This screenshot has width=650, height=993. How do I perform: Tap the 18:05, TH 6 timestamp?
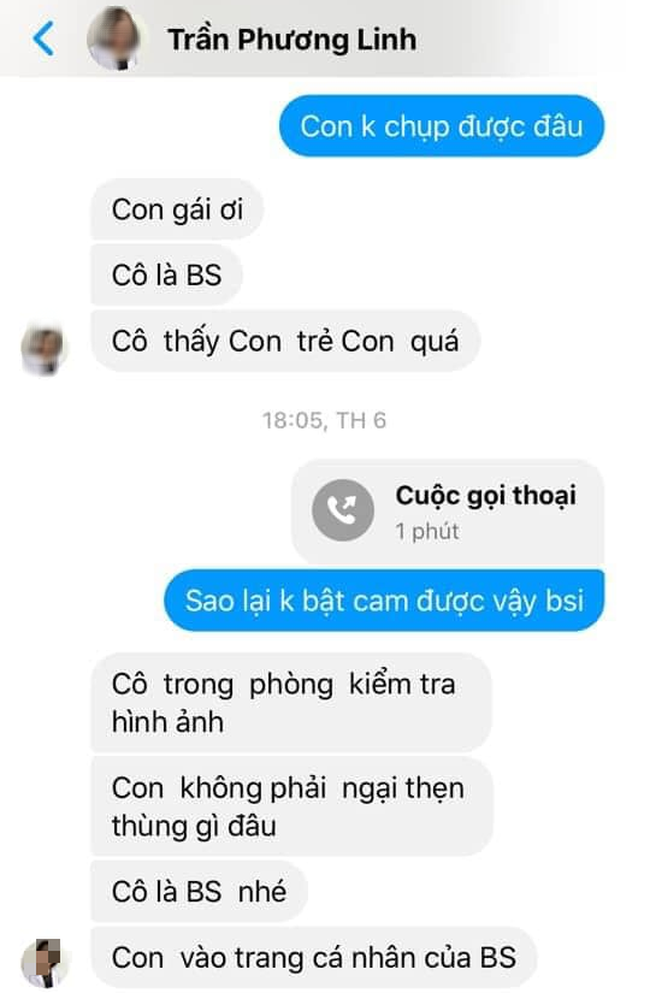coord(324,421)
